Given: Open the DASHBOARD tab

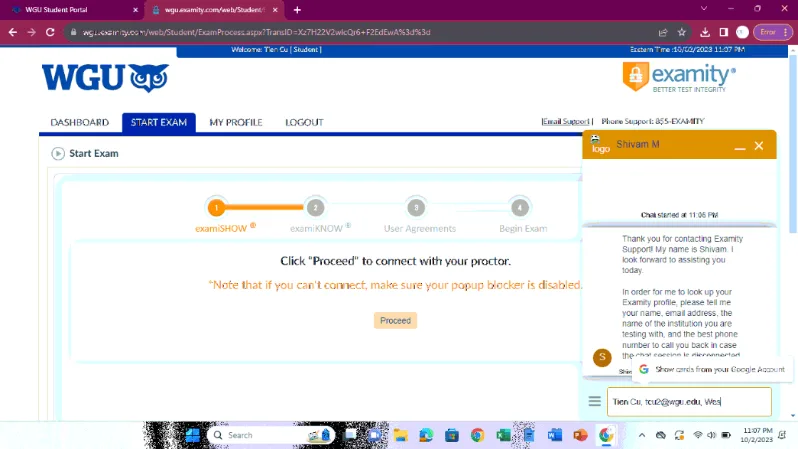Looking at the screenshot, I should click(x=79, y=123).
